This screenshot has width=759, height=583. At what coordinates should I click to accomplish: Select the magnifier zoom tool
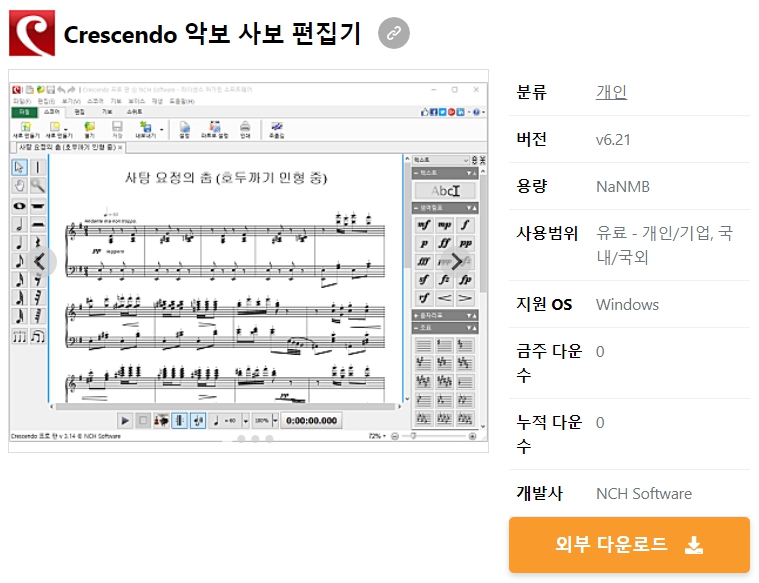coord(38,186)
